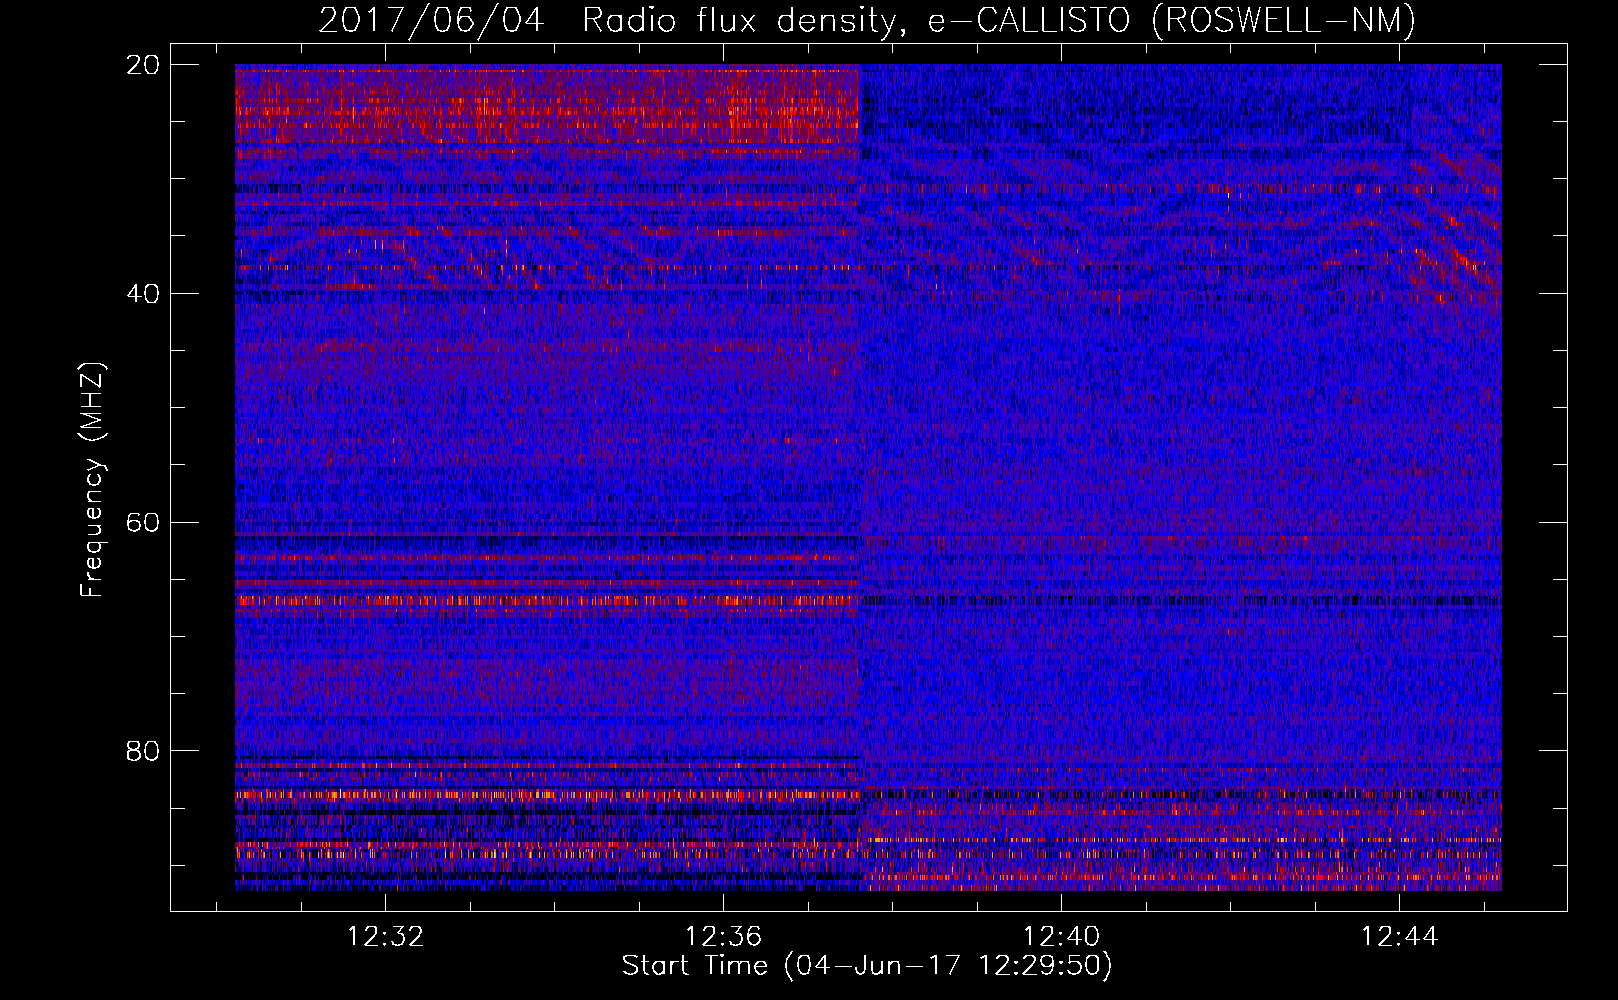This screenshot has height=1000, width=1618.
Task: Click the bright red interference line near 67 MHz
Action: 547,601
